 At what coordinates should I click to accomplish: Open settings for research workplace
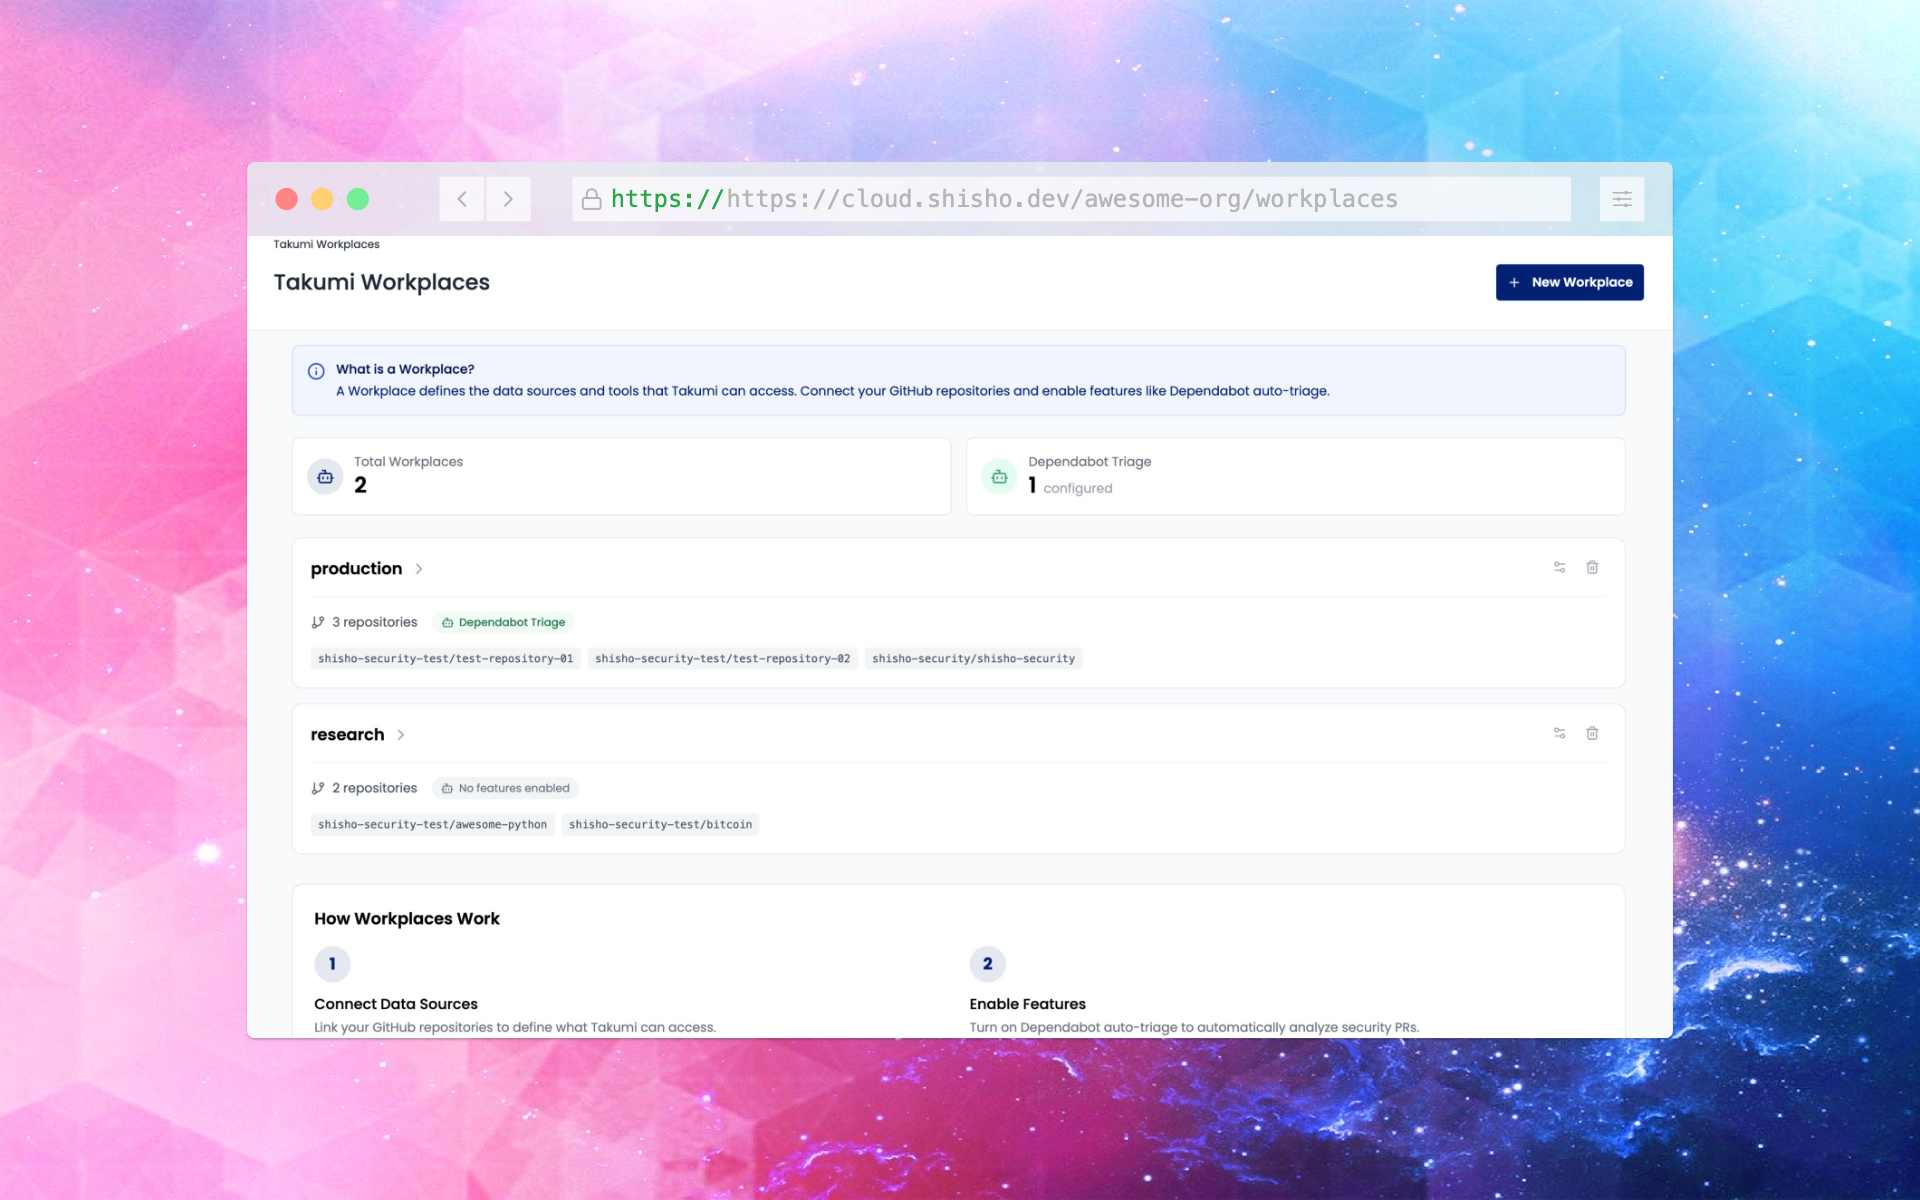pos(1559,733)
